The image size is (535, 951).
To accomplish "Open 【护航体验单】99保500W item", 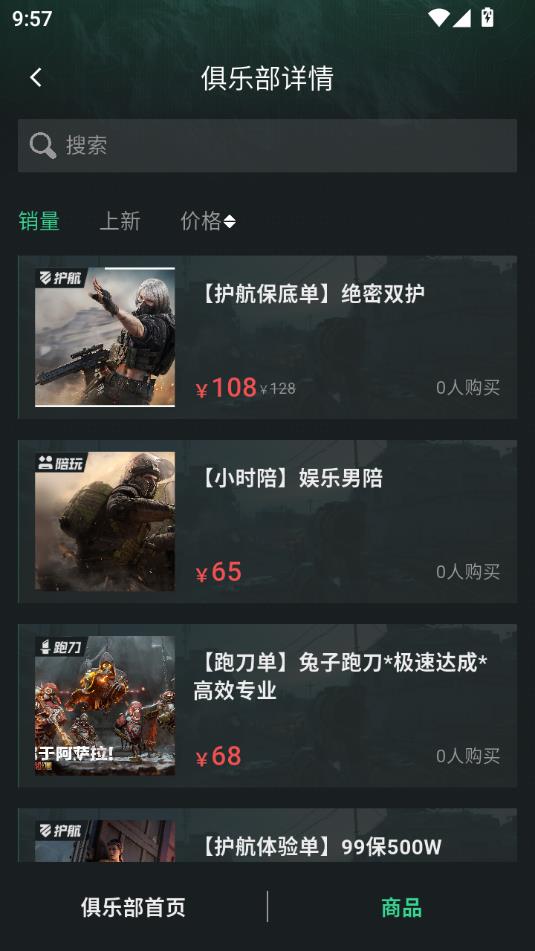I will coord(268,835).
